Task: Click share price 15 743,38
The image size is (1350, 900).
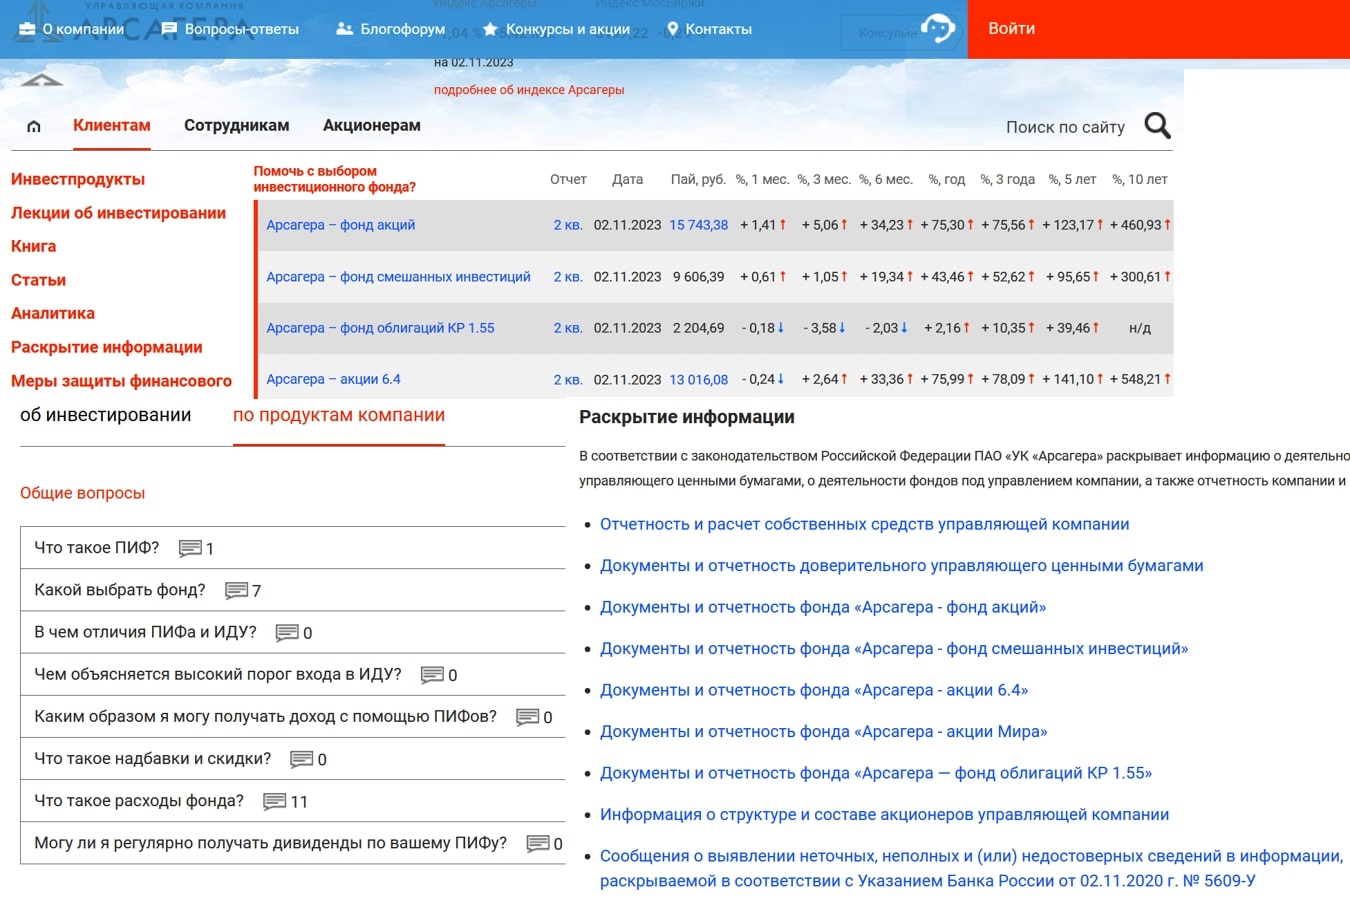Action: 699,225
